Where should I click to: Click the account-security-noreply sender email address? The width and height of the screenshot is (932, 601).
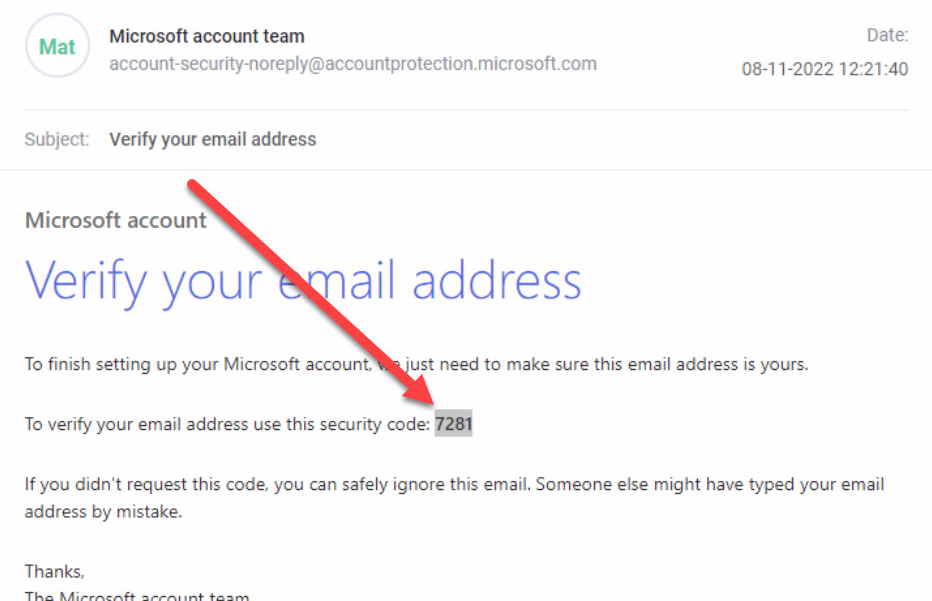353,64
